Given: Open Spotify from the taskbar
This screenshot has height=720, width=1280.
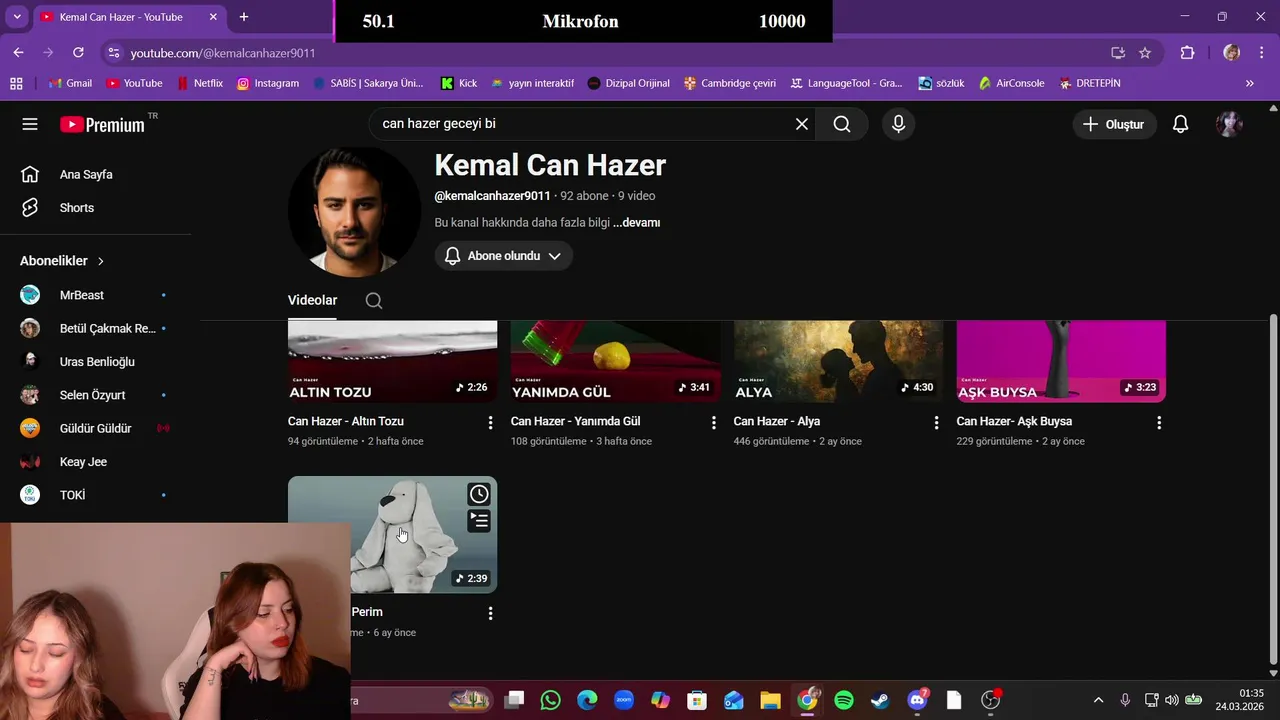Looking at the screenshot, I should click(843, 700).
